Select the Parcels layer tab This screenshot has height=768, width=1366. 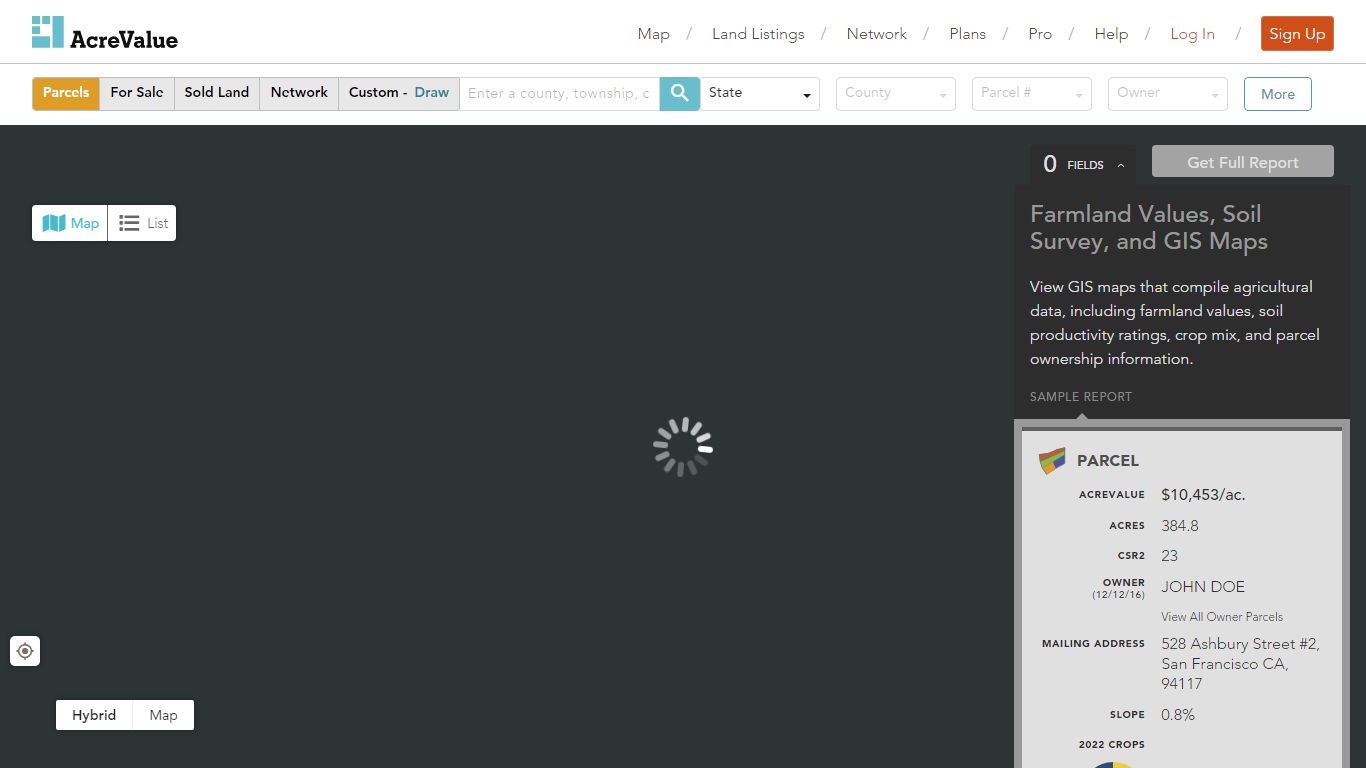pyautogui.click(x=66, y=93)
